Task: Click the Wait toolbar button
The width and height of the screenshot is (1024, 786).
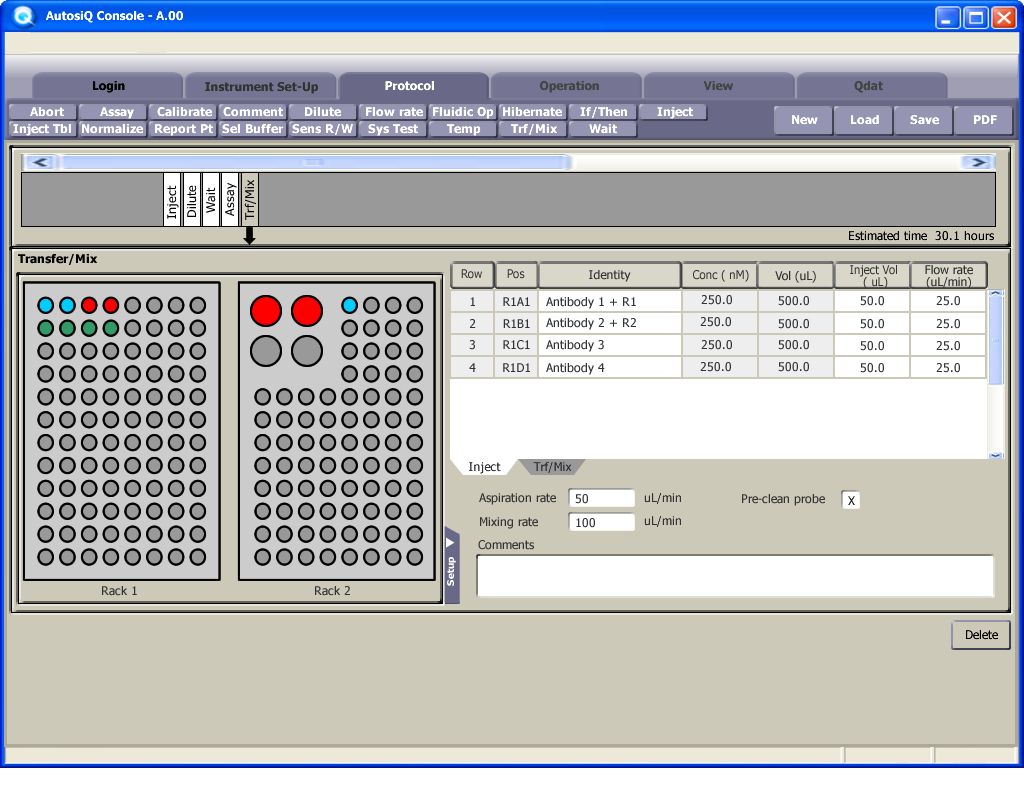Action: tap(603, 129)
